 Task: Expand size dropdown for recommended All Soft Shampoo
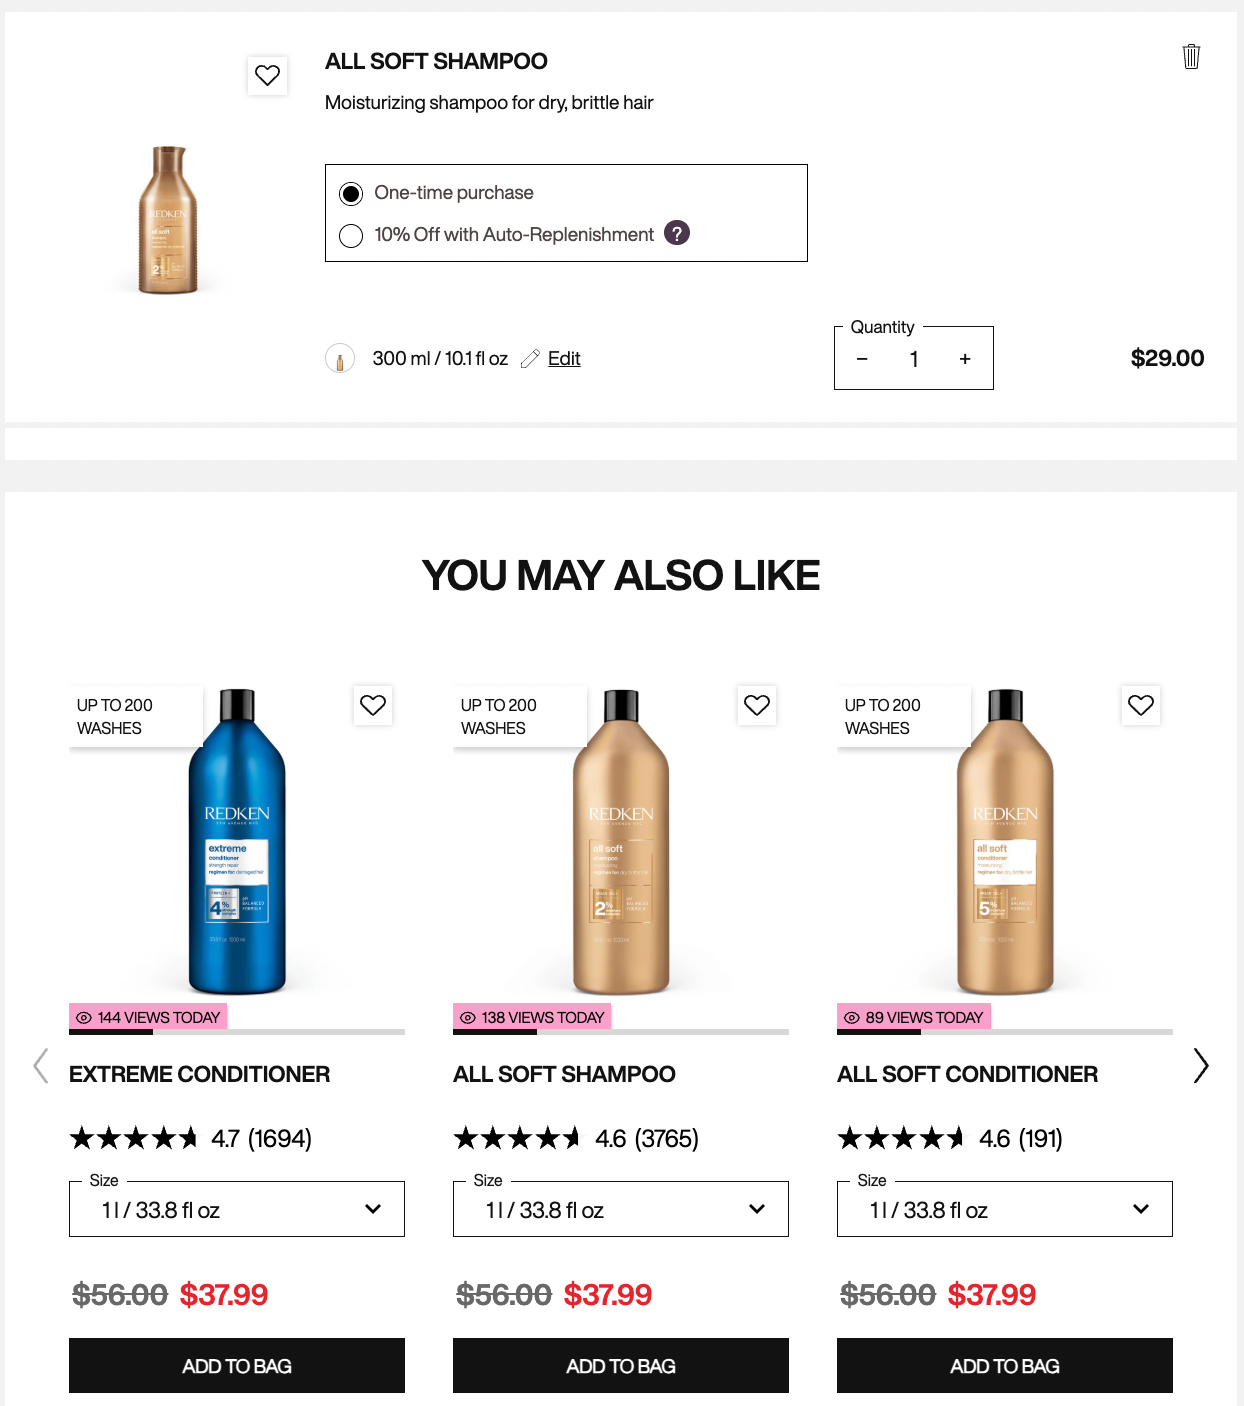coord(621,1209)
